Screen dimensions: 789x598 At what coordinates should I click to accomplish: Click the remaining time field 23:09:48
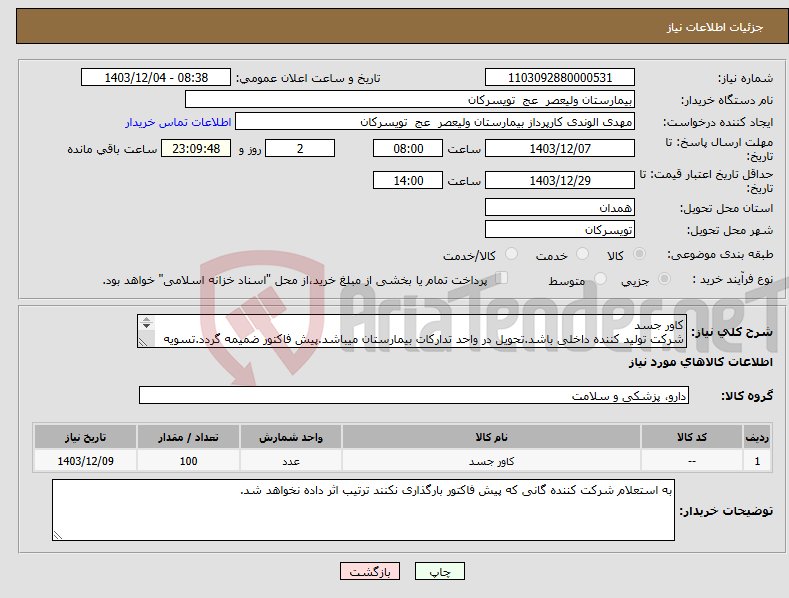coord(196,148)
